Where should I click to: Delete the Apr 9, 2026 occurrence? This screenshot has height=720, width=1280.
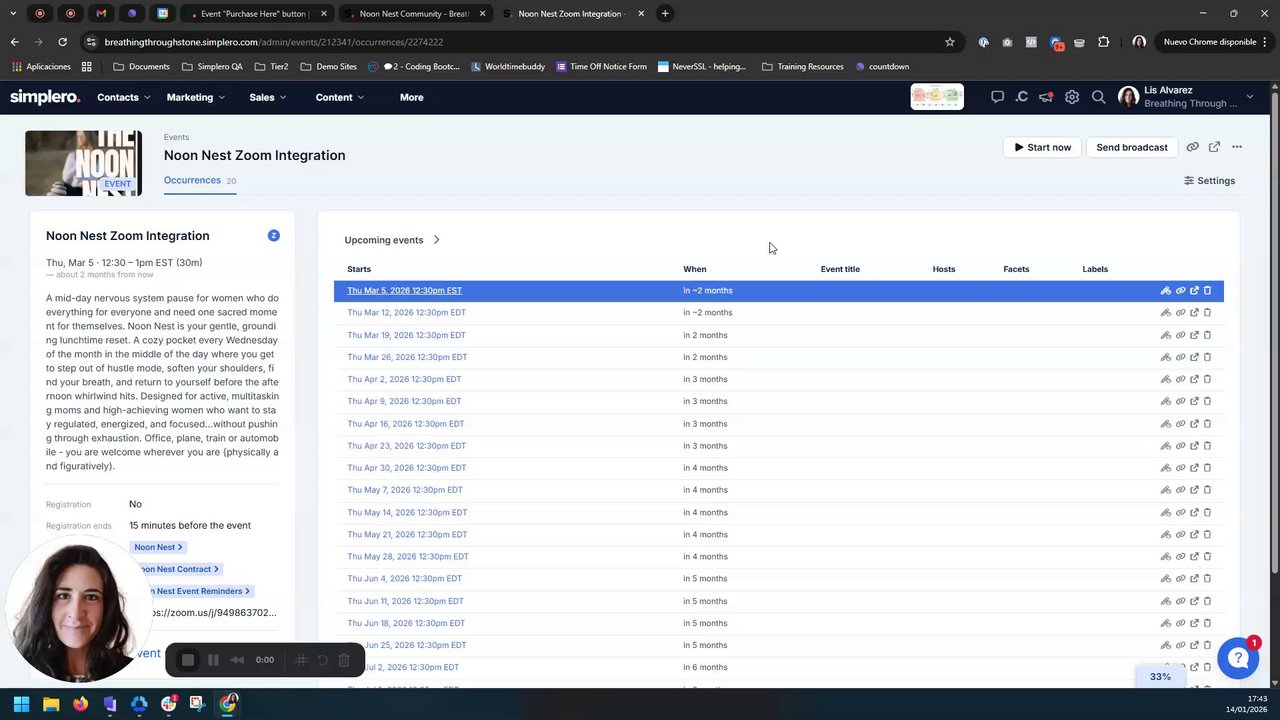click(1207, 401)
